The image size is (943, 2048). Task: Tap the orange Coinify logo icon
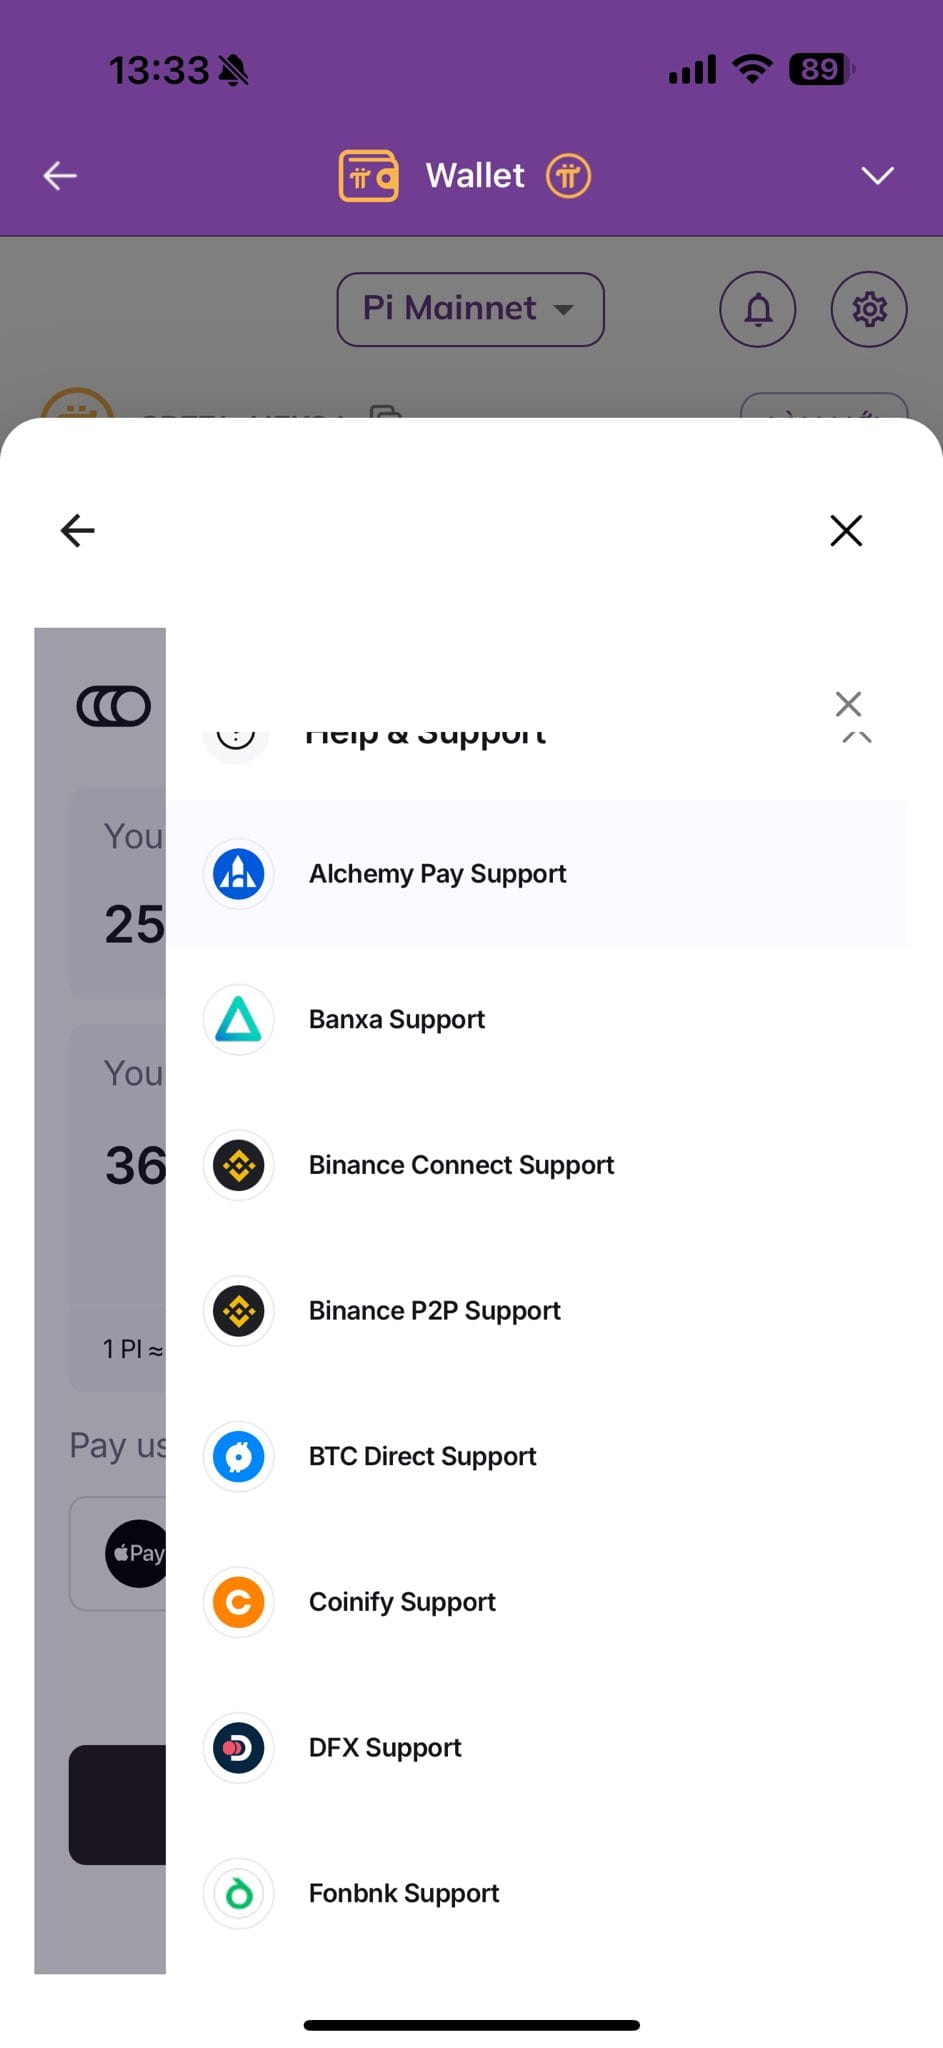(238, 1603)
